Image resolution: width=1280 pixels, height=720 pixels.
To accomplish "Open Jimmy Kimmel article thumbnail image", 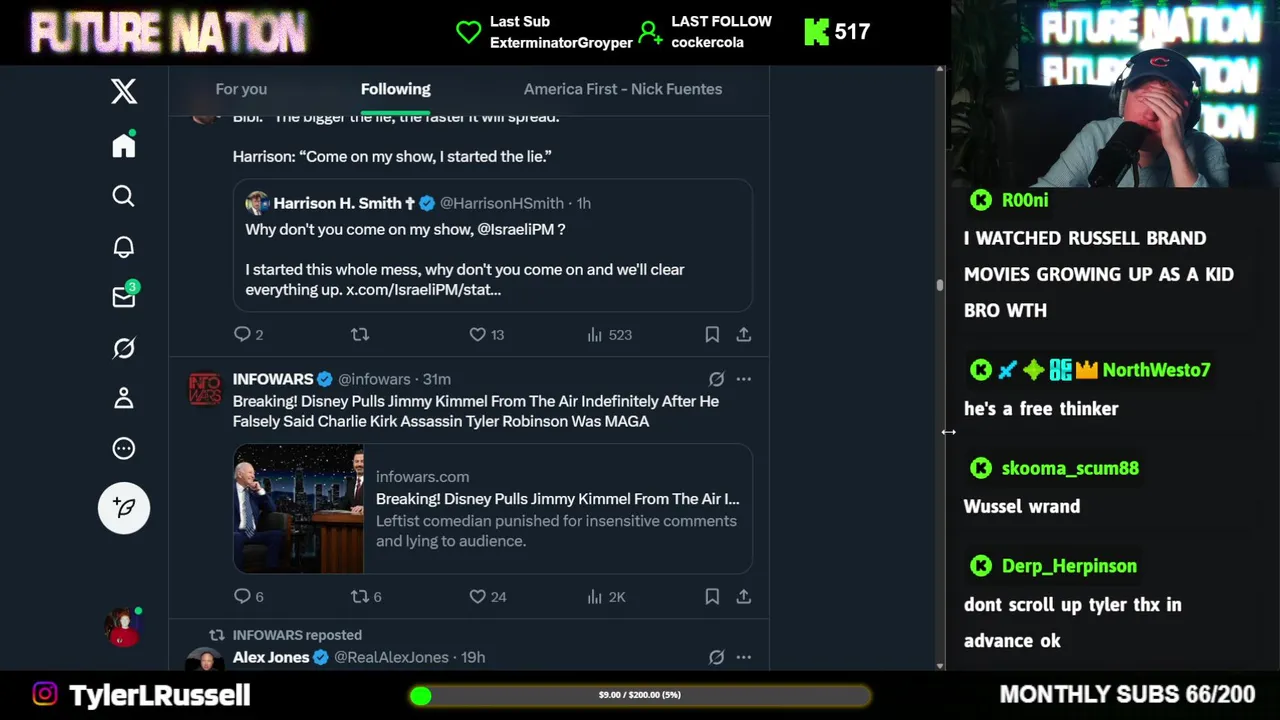I will pos(298,508).
